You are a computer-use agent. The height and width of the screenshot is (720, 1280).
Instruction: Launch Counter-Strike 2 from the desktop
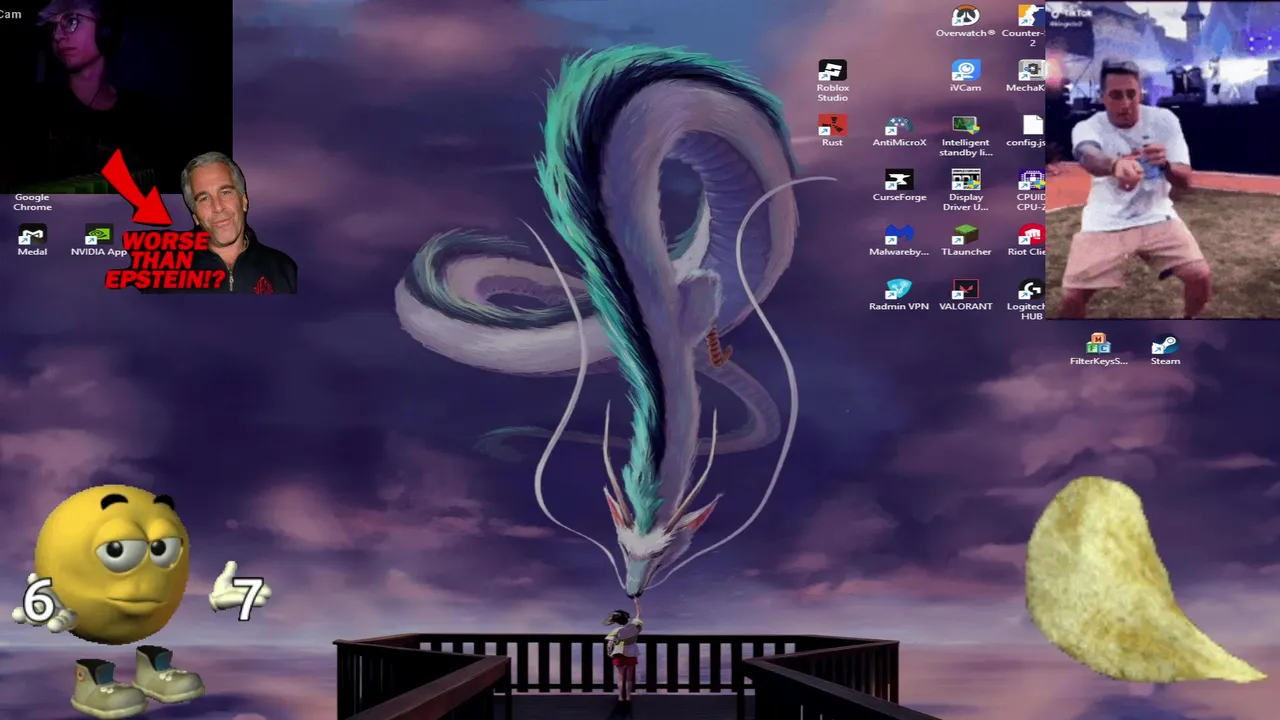1023,25
